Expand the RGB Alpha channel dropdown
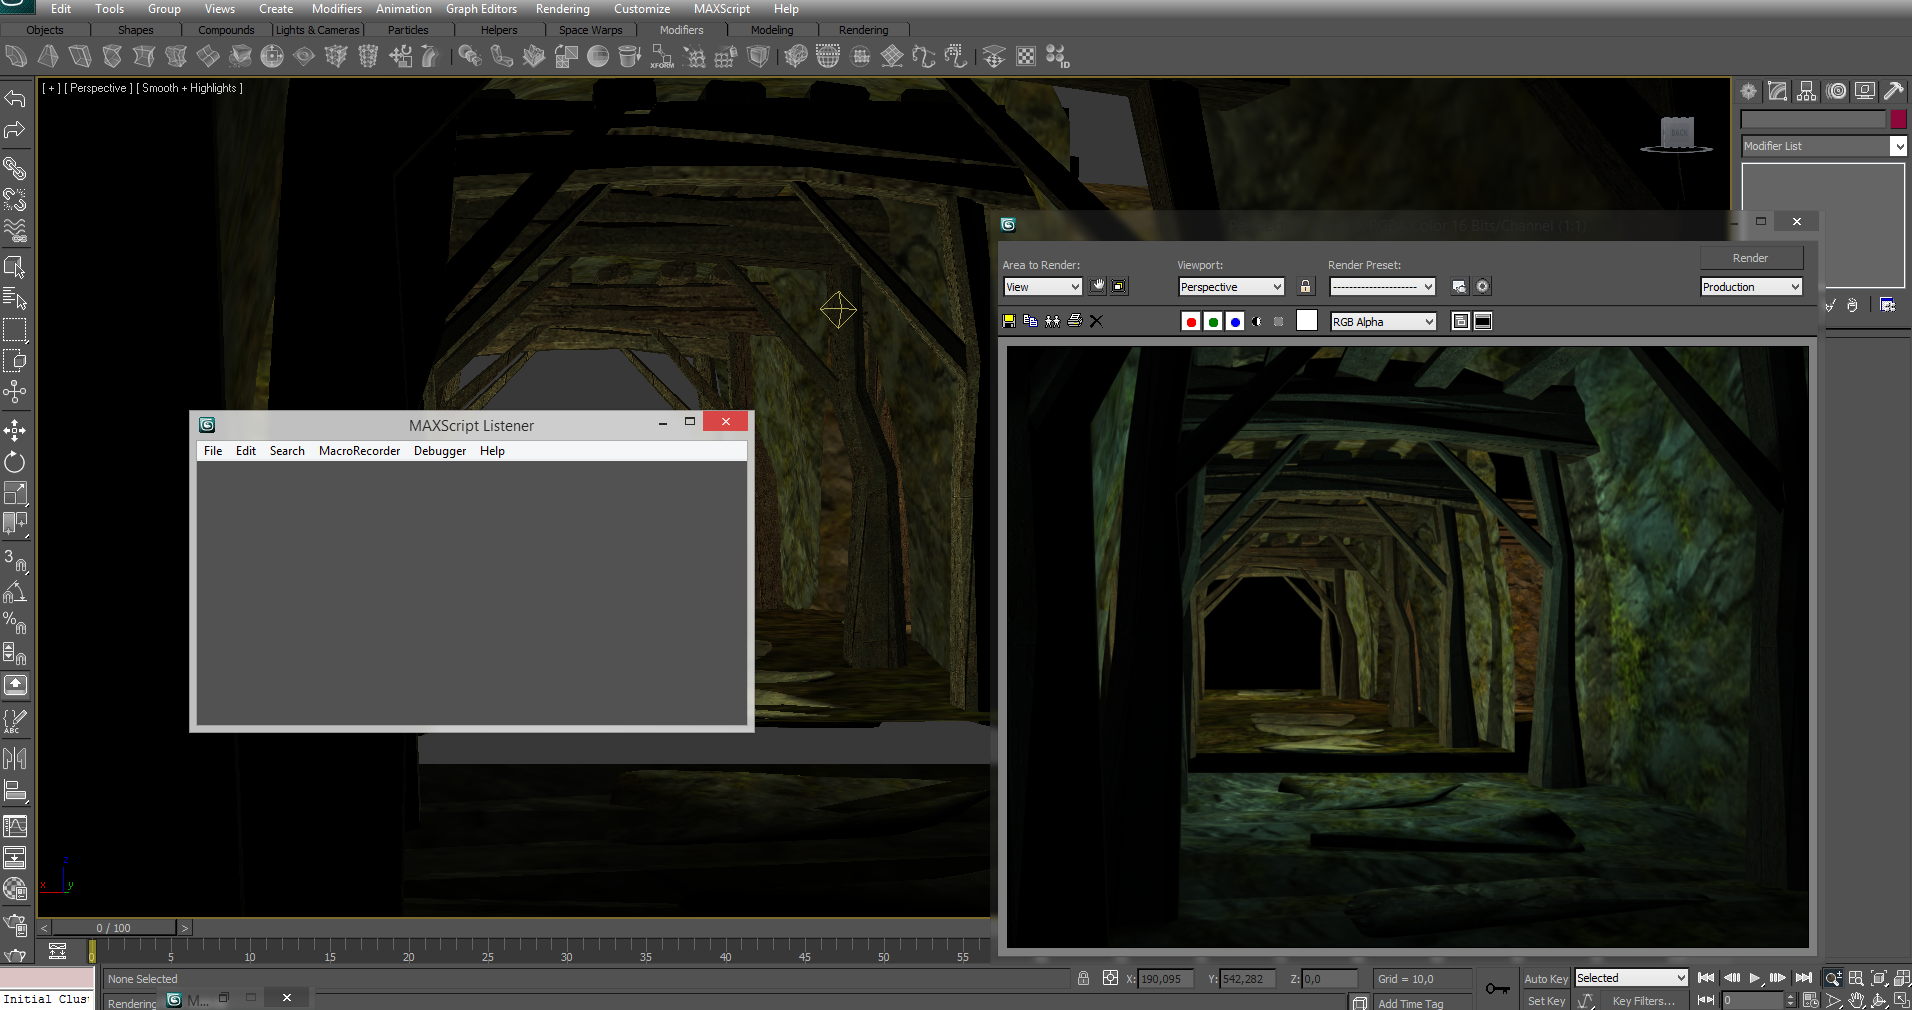 pyautogui.click(x=1383, y=321)
